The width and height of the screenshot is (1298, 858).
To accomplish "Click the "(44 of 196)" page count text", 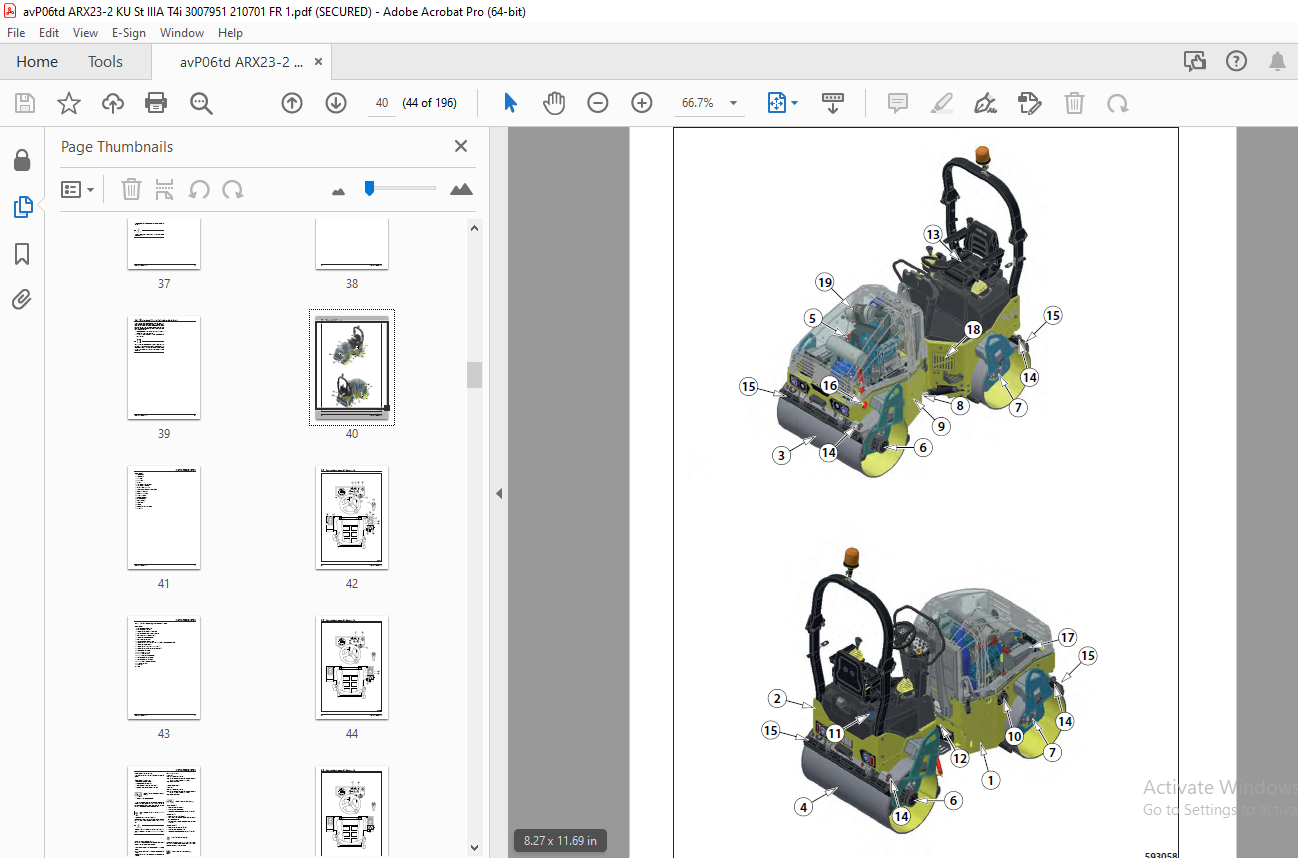I will tap(429, 103).
